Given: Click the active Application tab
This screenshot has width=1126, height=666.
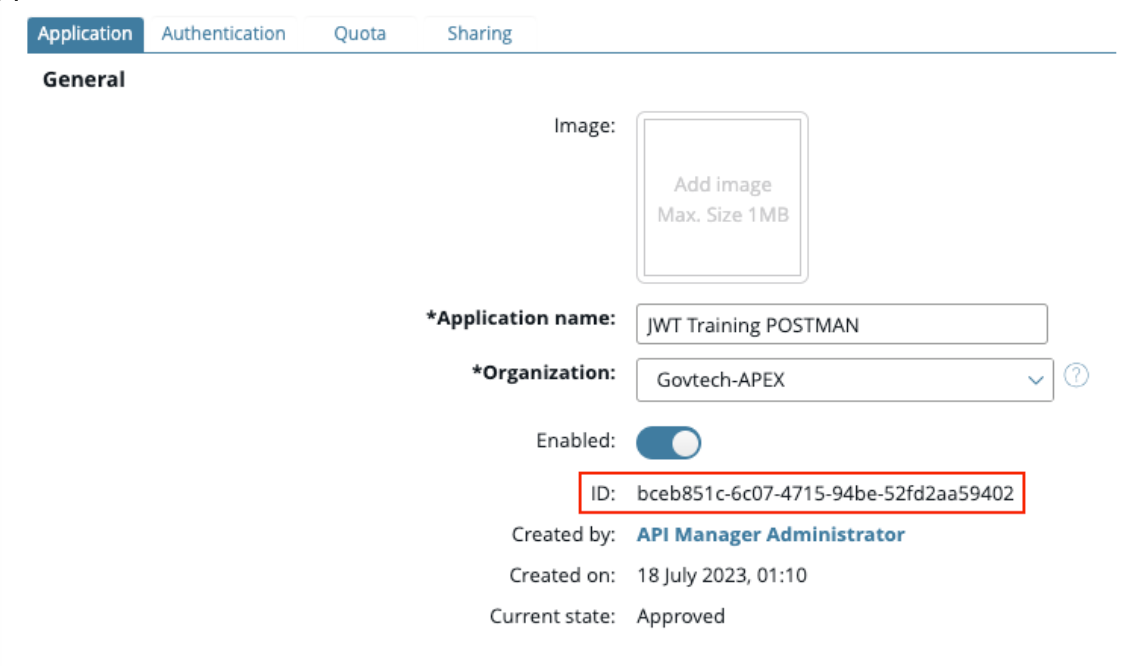Looking at the screenshot, I should [x=84, y=32].
